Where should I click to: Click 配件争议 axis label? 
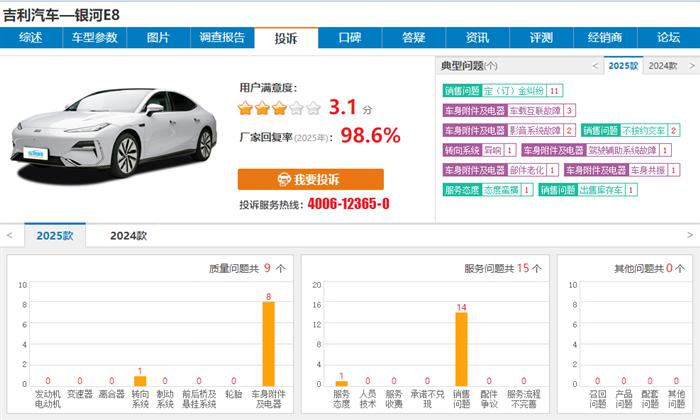tap(489, 399)
